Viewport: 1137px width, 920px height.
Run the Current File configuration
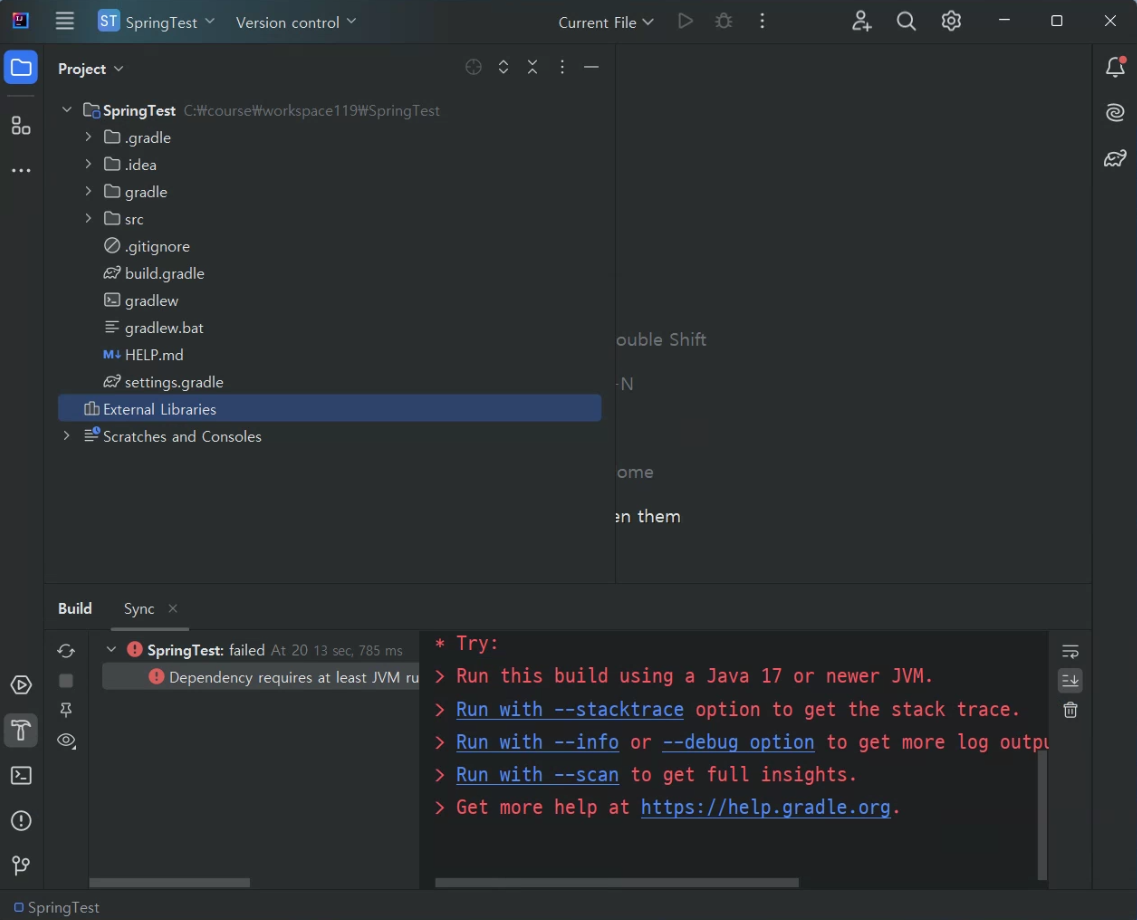tap(685, 21)
